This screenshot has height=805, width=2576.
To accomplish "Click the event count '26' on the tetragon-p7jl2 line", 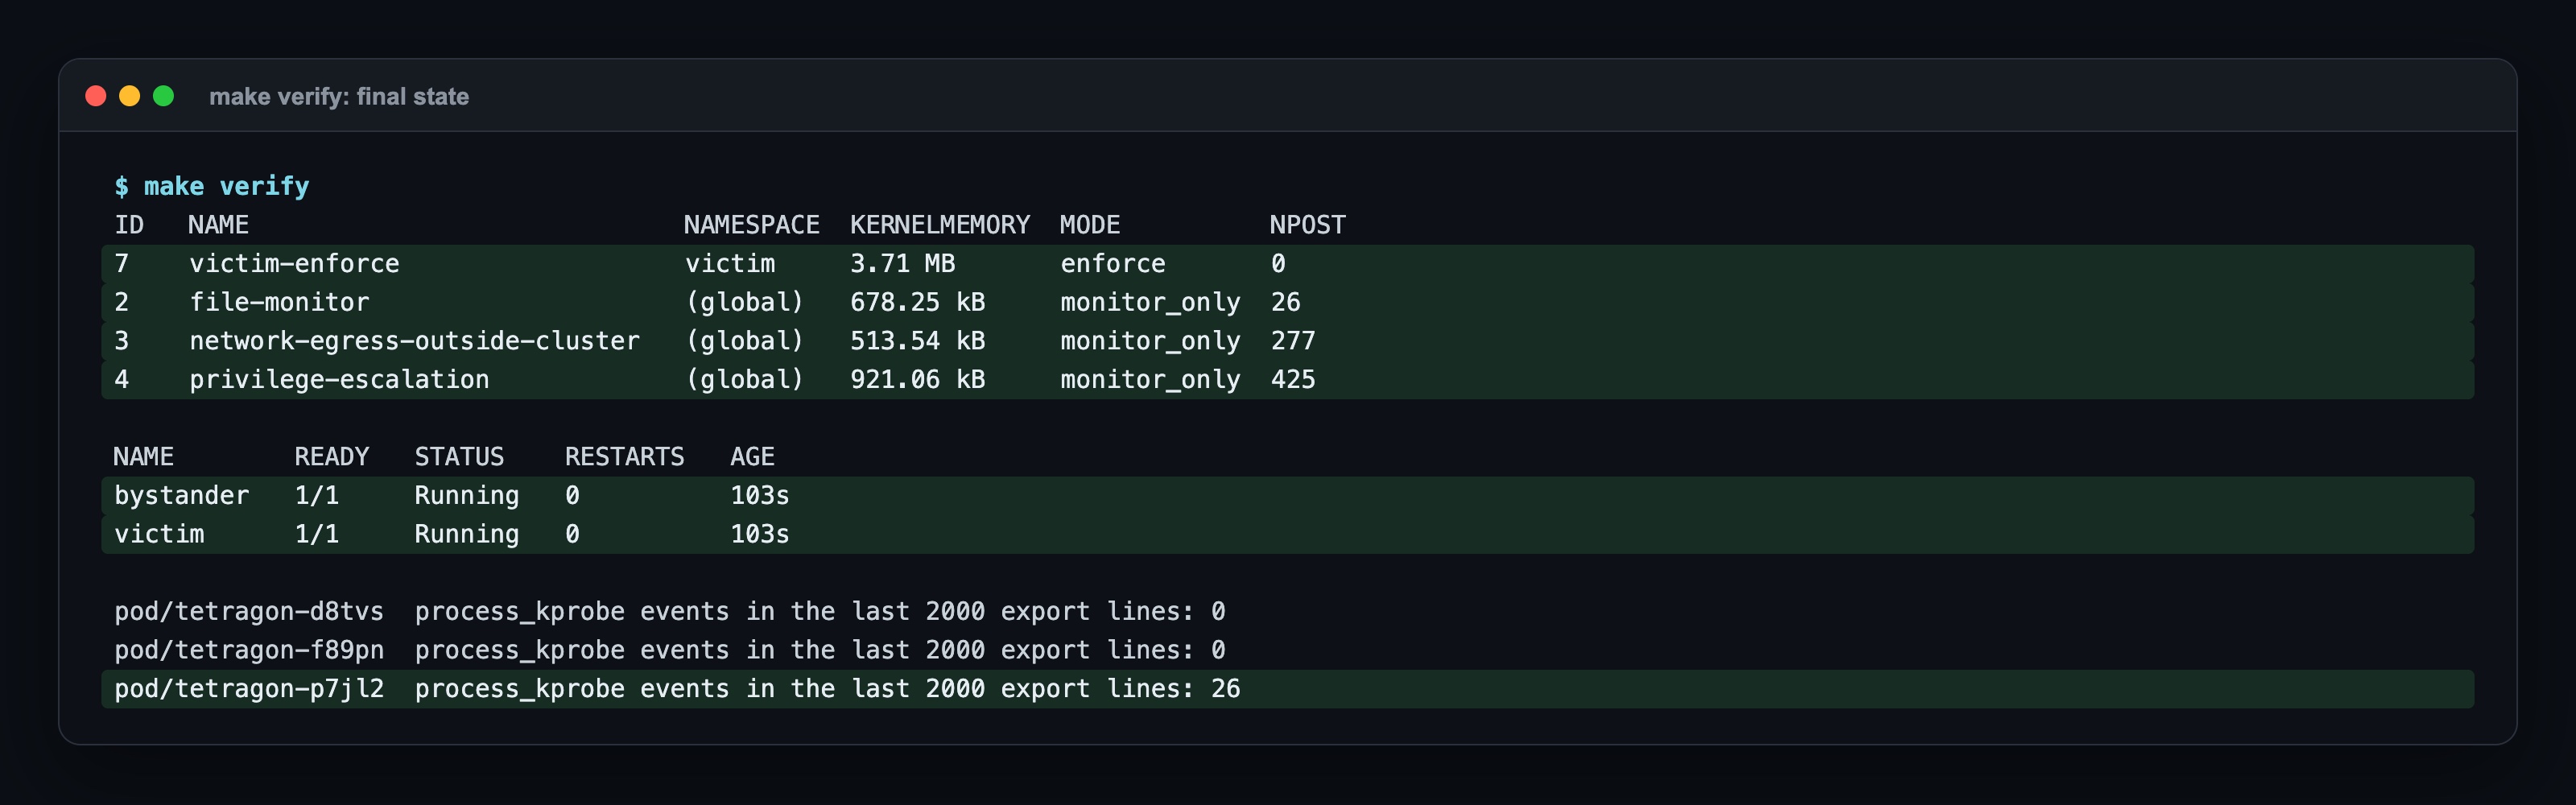I will [x=1226, y=689].
